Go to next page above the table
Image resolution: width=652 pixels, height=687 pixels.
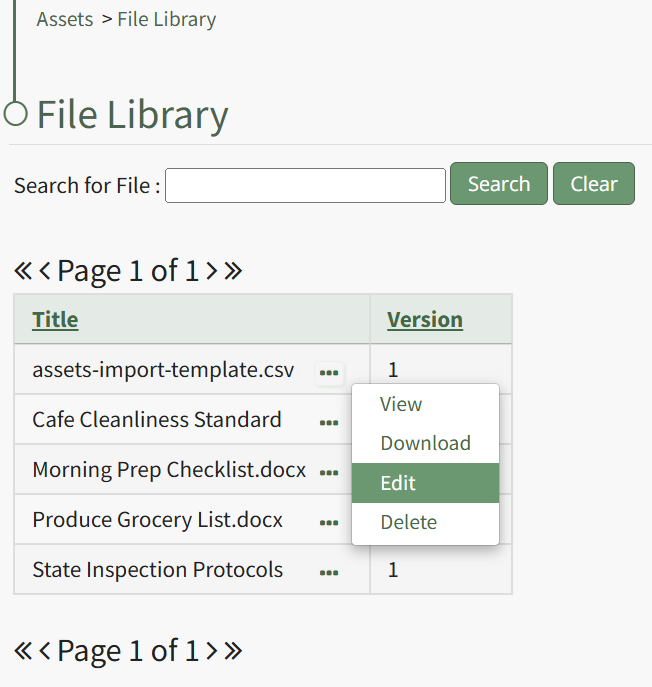click(211, 271)
